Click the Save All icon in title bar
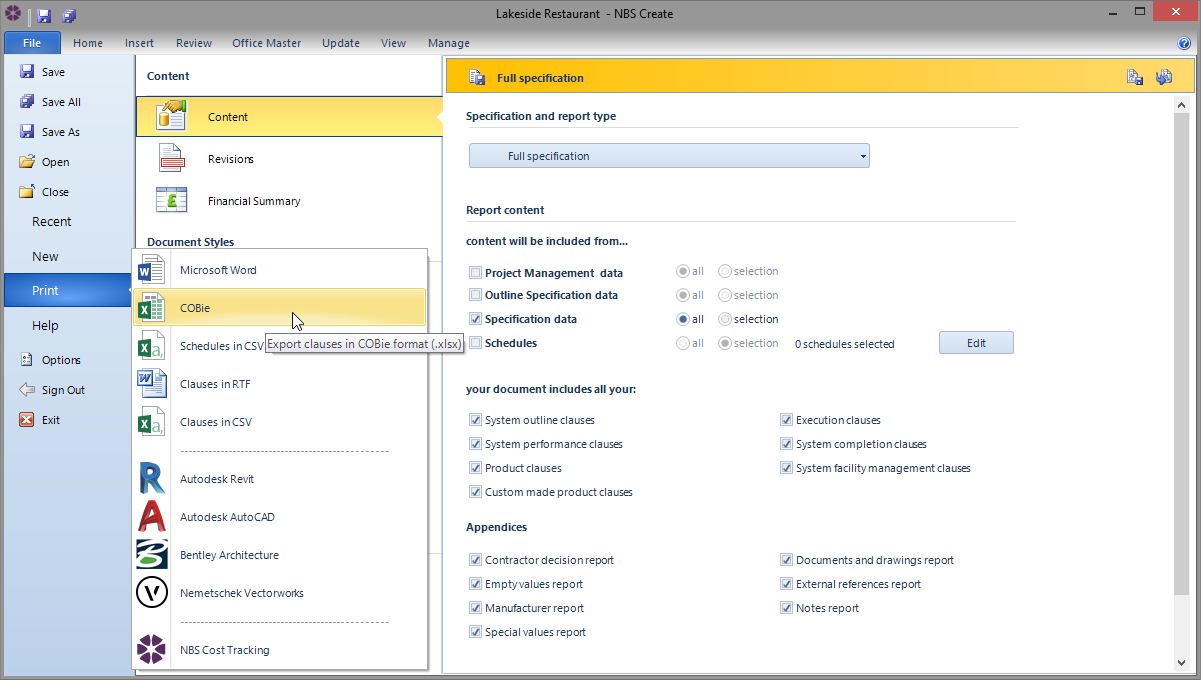The image size is (1201, 680). pos(69,15)
